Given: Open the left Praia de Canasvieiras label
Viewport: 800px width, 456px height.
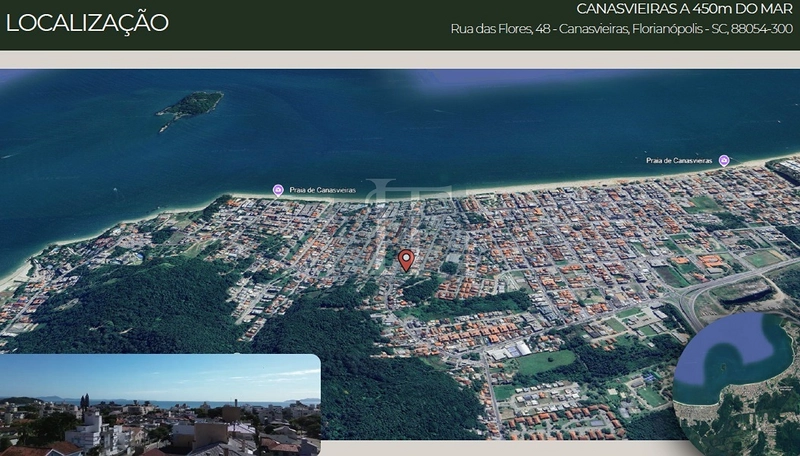Looking at the screenshot, I should click(x=322, y=190).
